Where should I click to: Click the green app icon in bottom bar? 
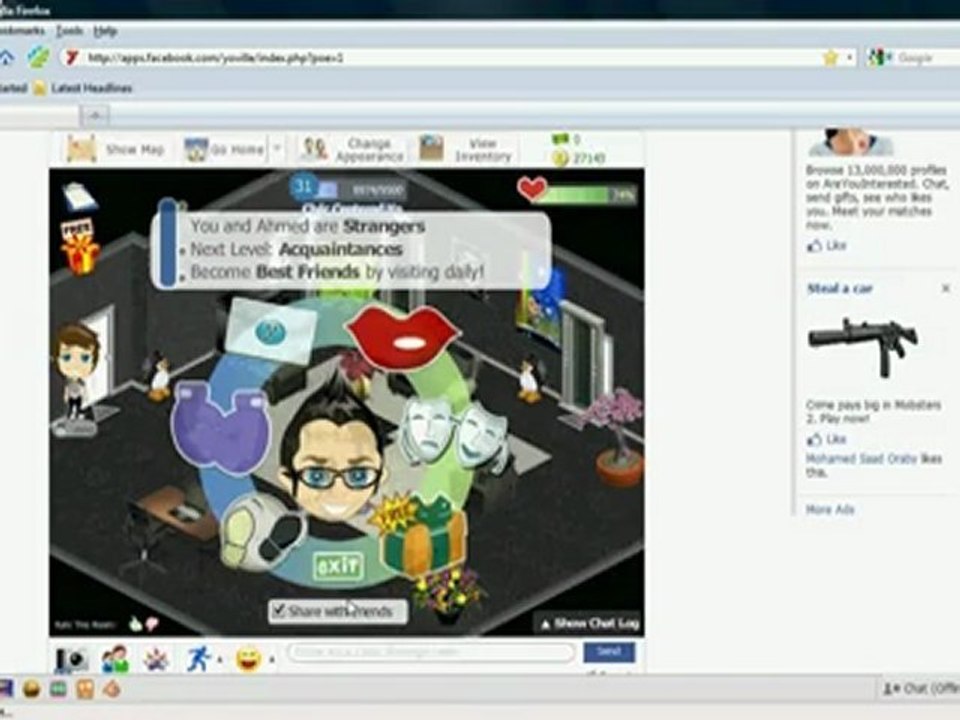click(x=58, y=689)
